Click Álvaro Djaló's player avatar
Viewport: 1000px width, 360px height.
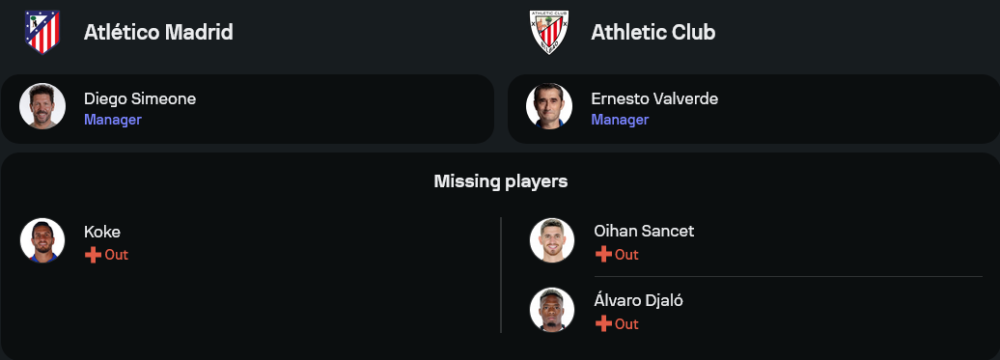[x=552, y=310]
